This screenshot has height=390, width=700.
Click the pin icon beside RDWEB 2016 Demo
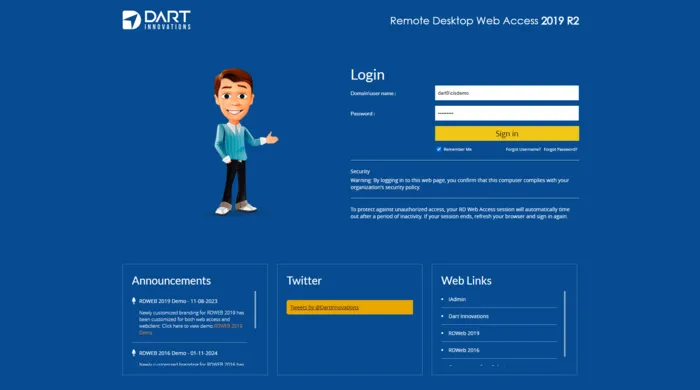click(133, 353)
